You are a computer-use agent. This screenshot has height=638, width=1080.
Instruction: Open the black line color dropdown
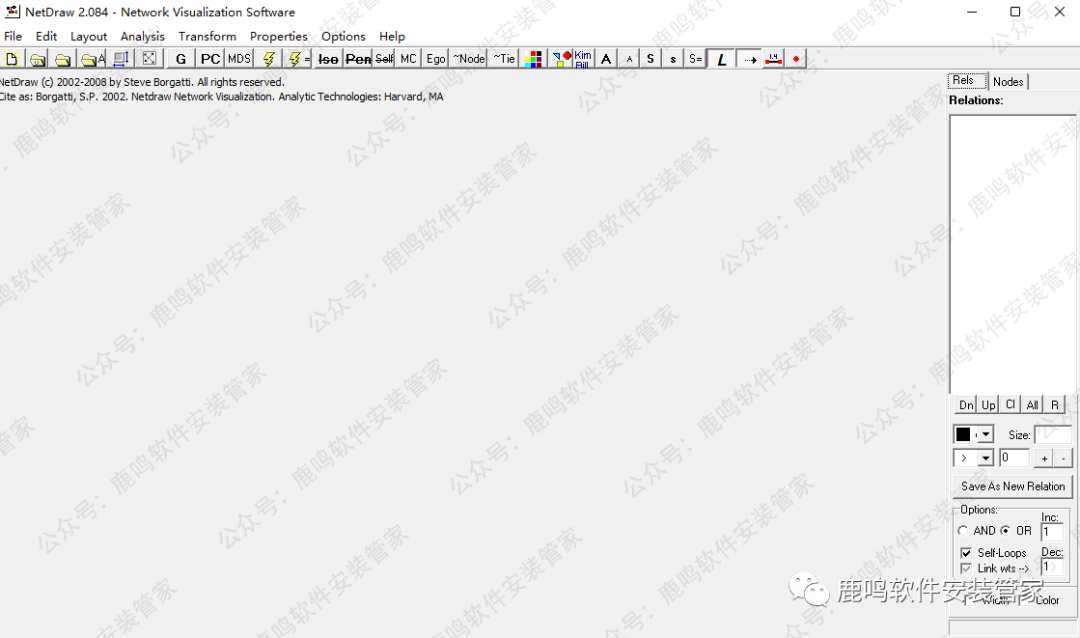tap(985, 435)
